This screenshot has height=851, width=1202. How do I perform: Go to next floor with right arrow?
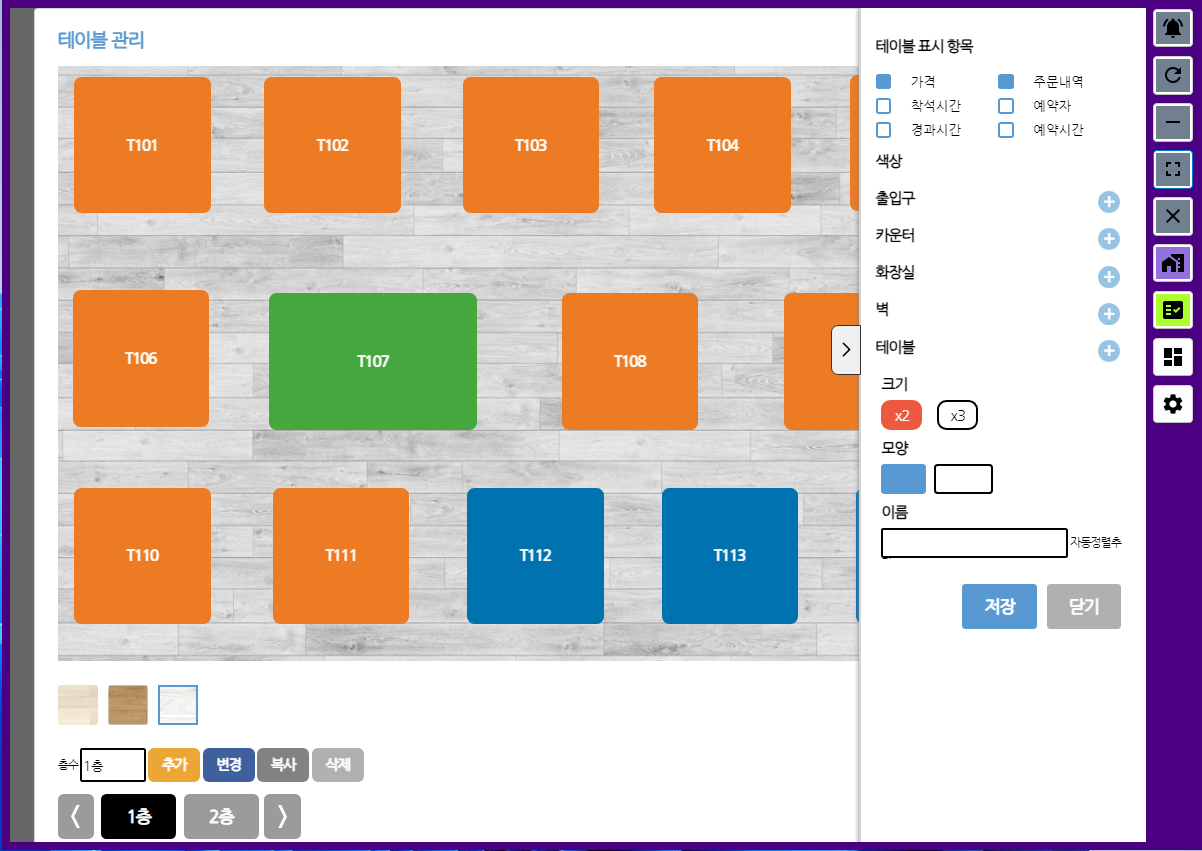point(282,816)
